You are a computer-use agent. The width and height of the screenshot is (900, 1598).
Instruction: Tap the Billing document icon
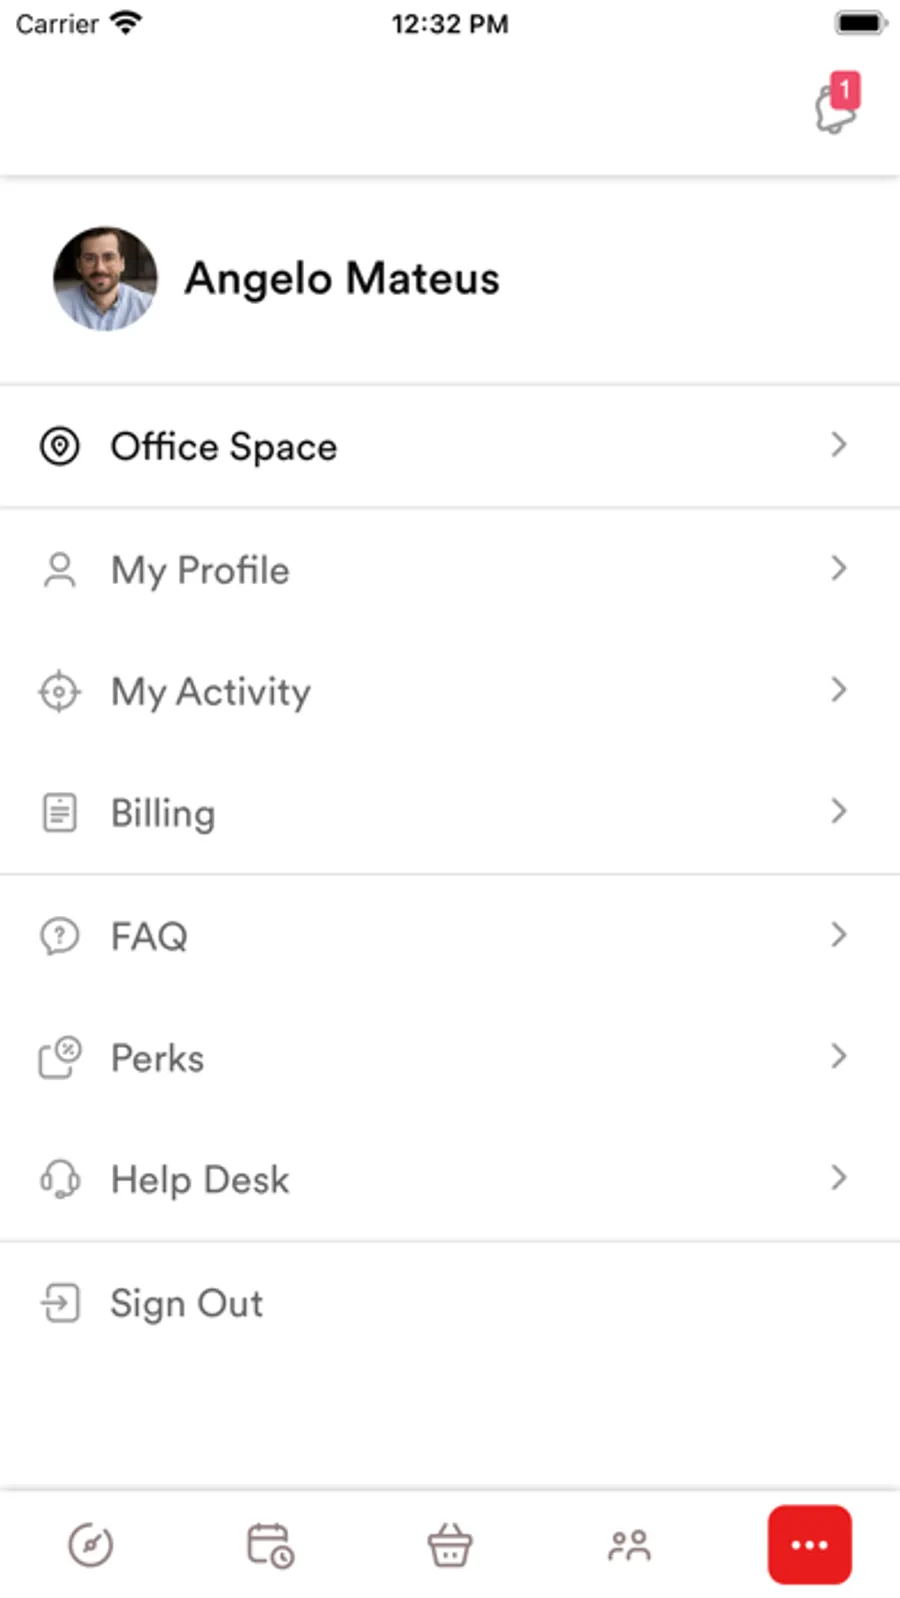point(59,812)
